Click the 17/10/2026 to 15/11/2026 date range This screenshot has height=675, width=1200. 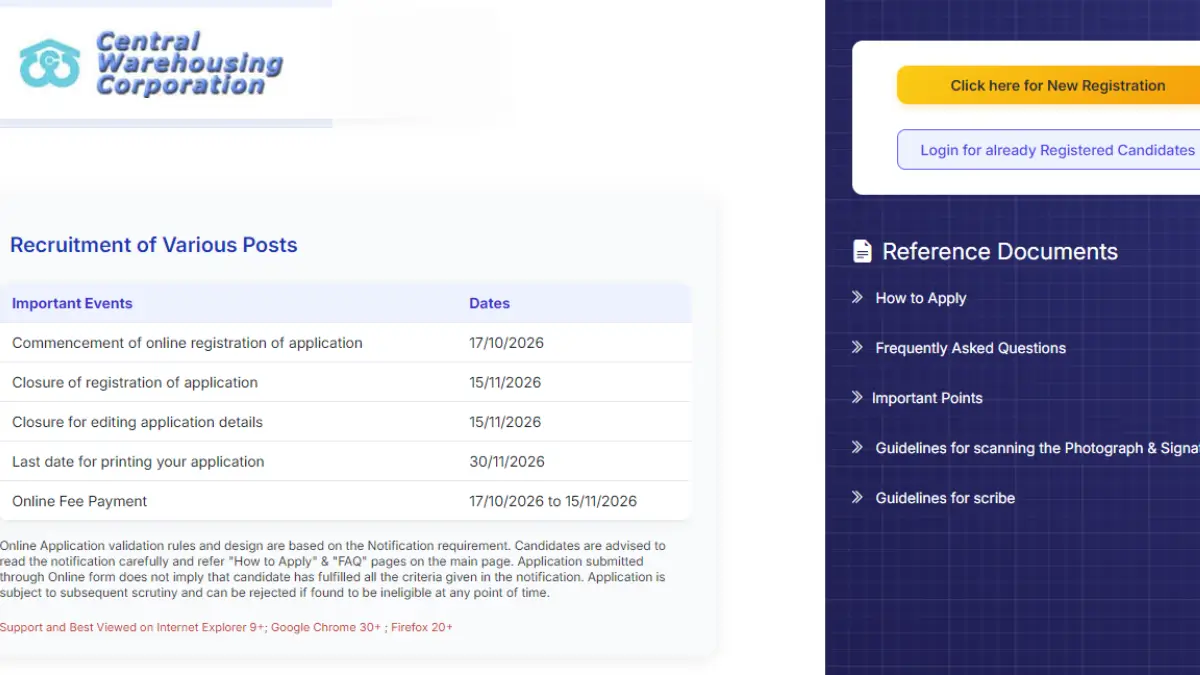click(553, 501)
